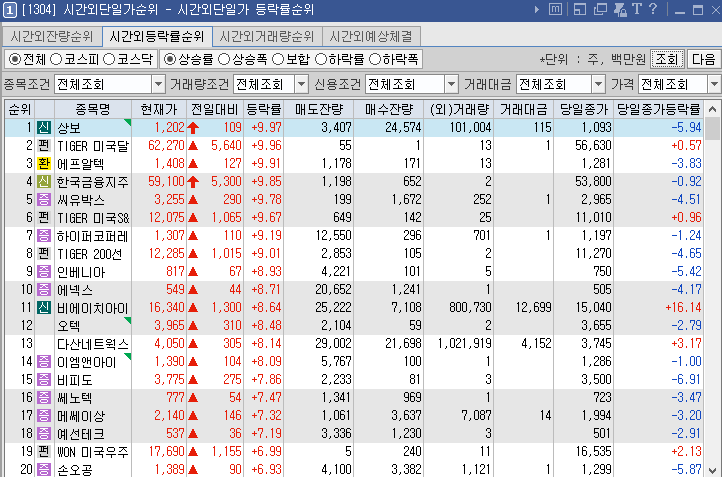Viewport: 722px width, 477px height.
Task: Toggle the pin lock icon in title bar
Action: [x=620, y=9]
